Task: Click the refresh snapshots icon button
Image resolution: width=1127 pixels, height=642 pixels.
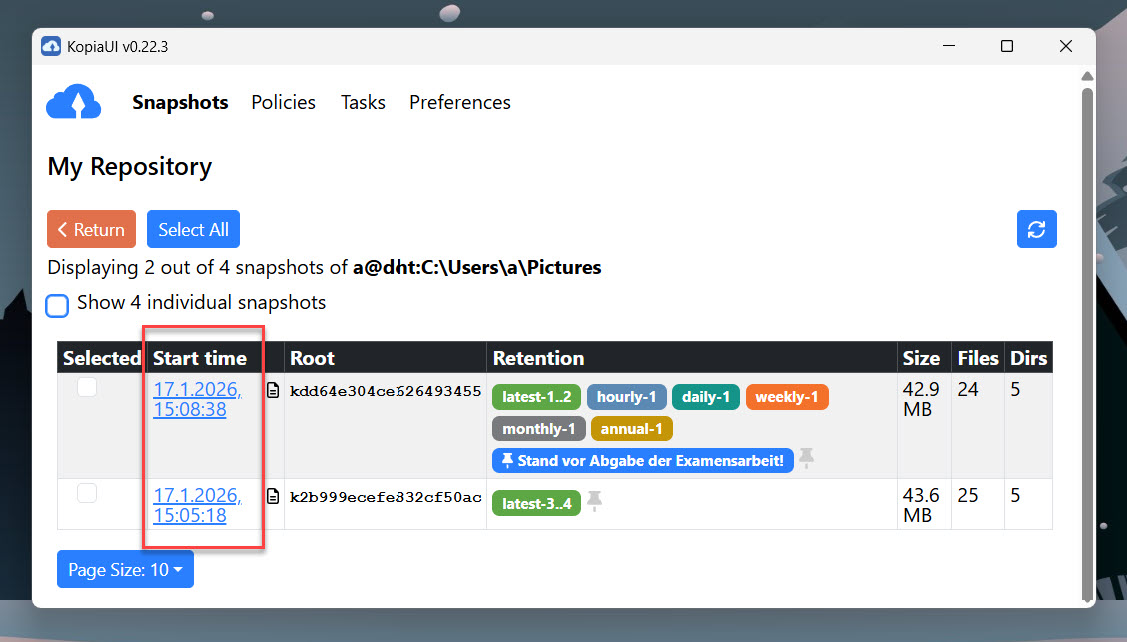Action: click(x=1036, y=229)
